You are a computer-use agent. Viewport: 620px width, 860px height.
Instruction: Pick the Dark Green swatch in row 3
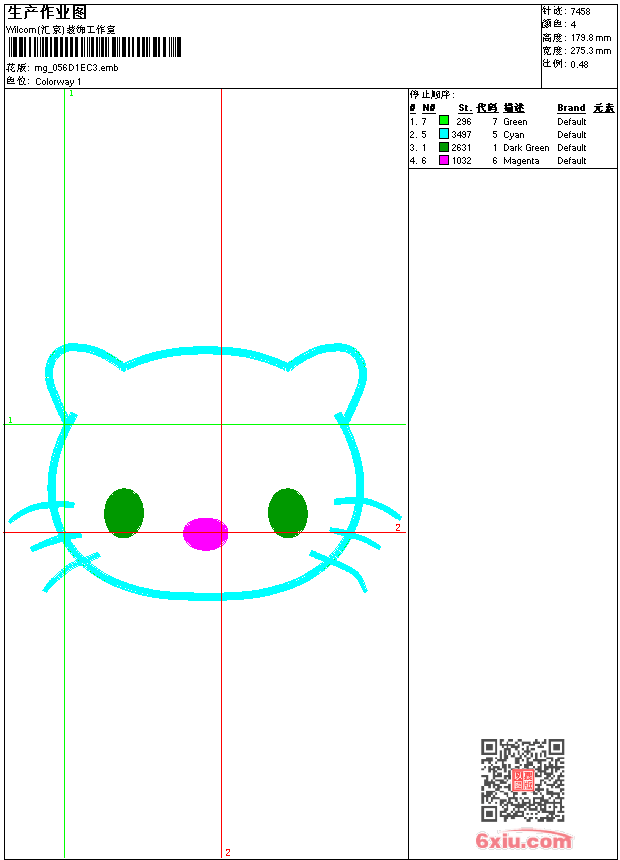point(444,147)
